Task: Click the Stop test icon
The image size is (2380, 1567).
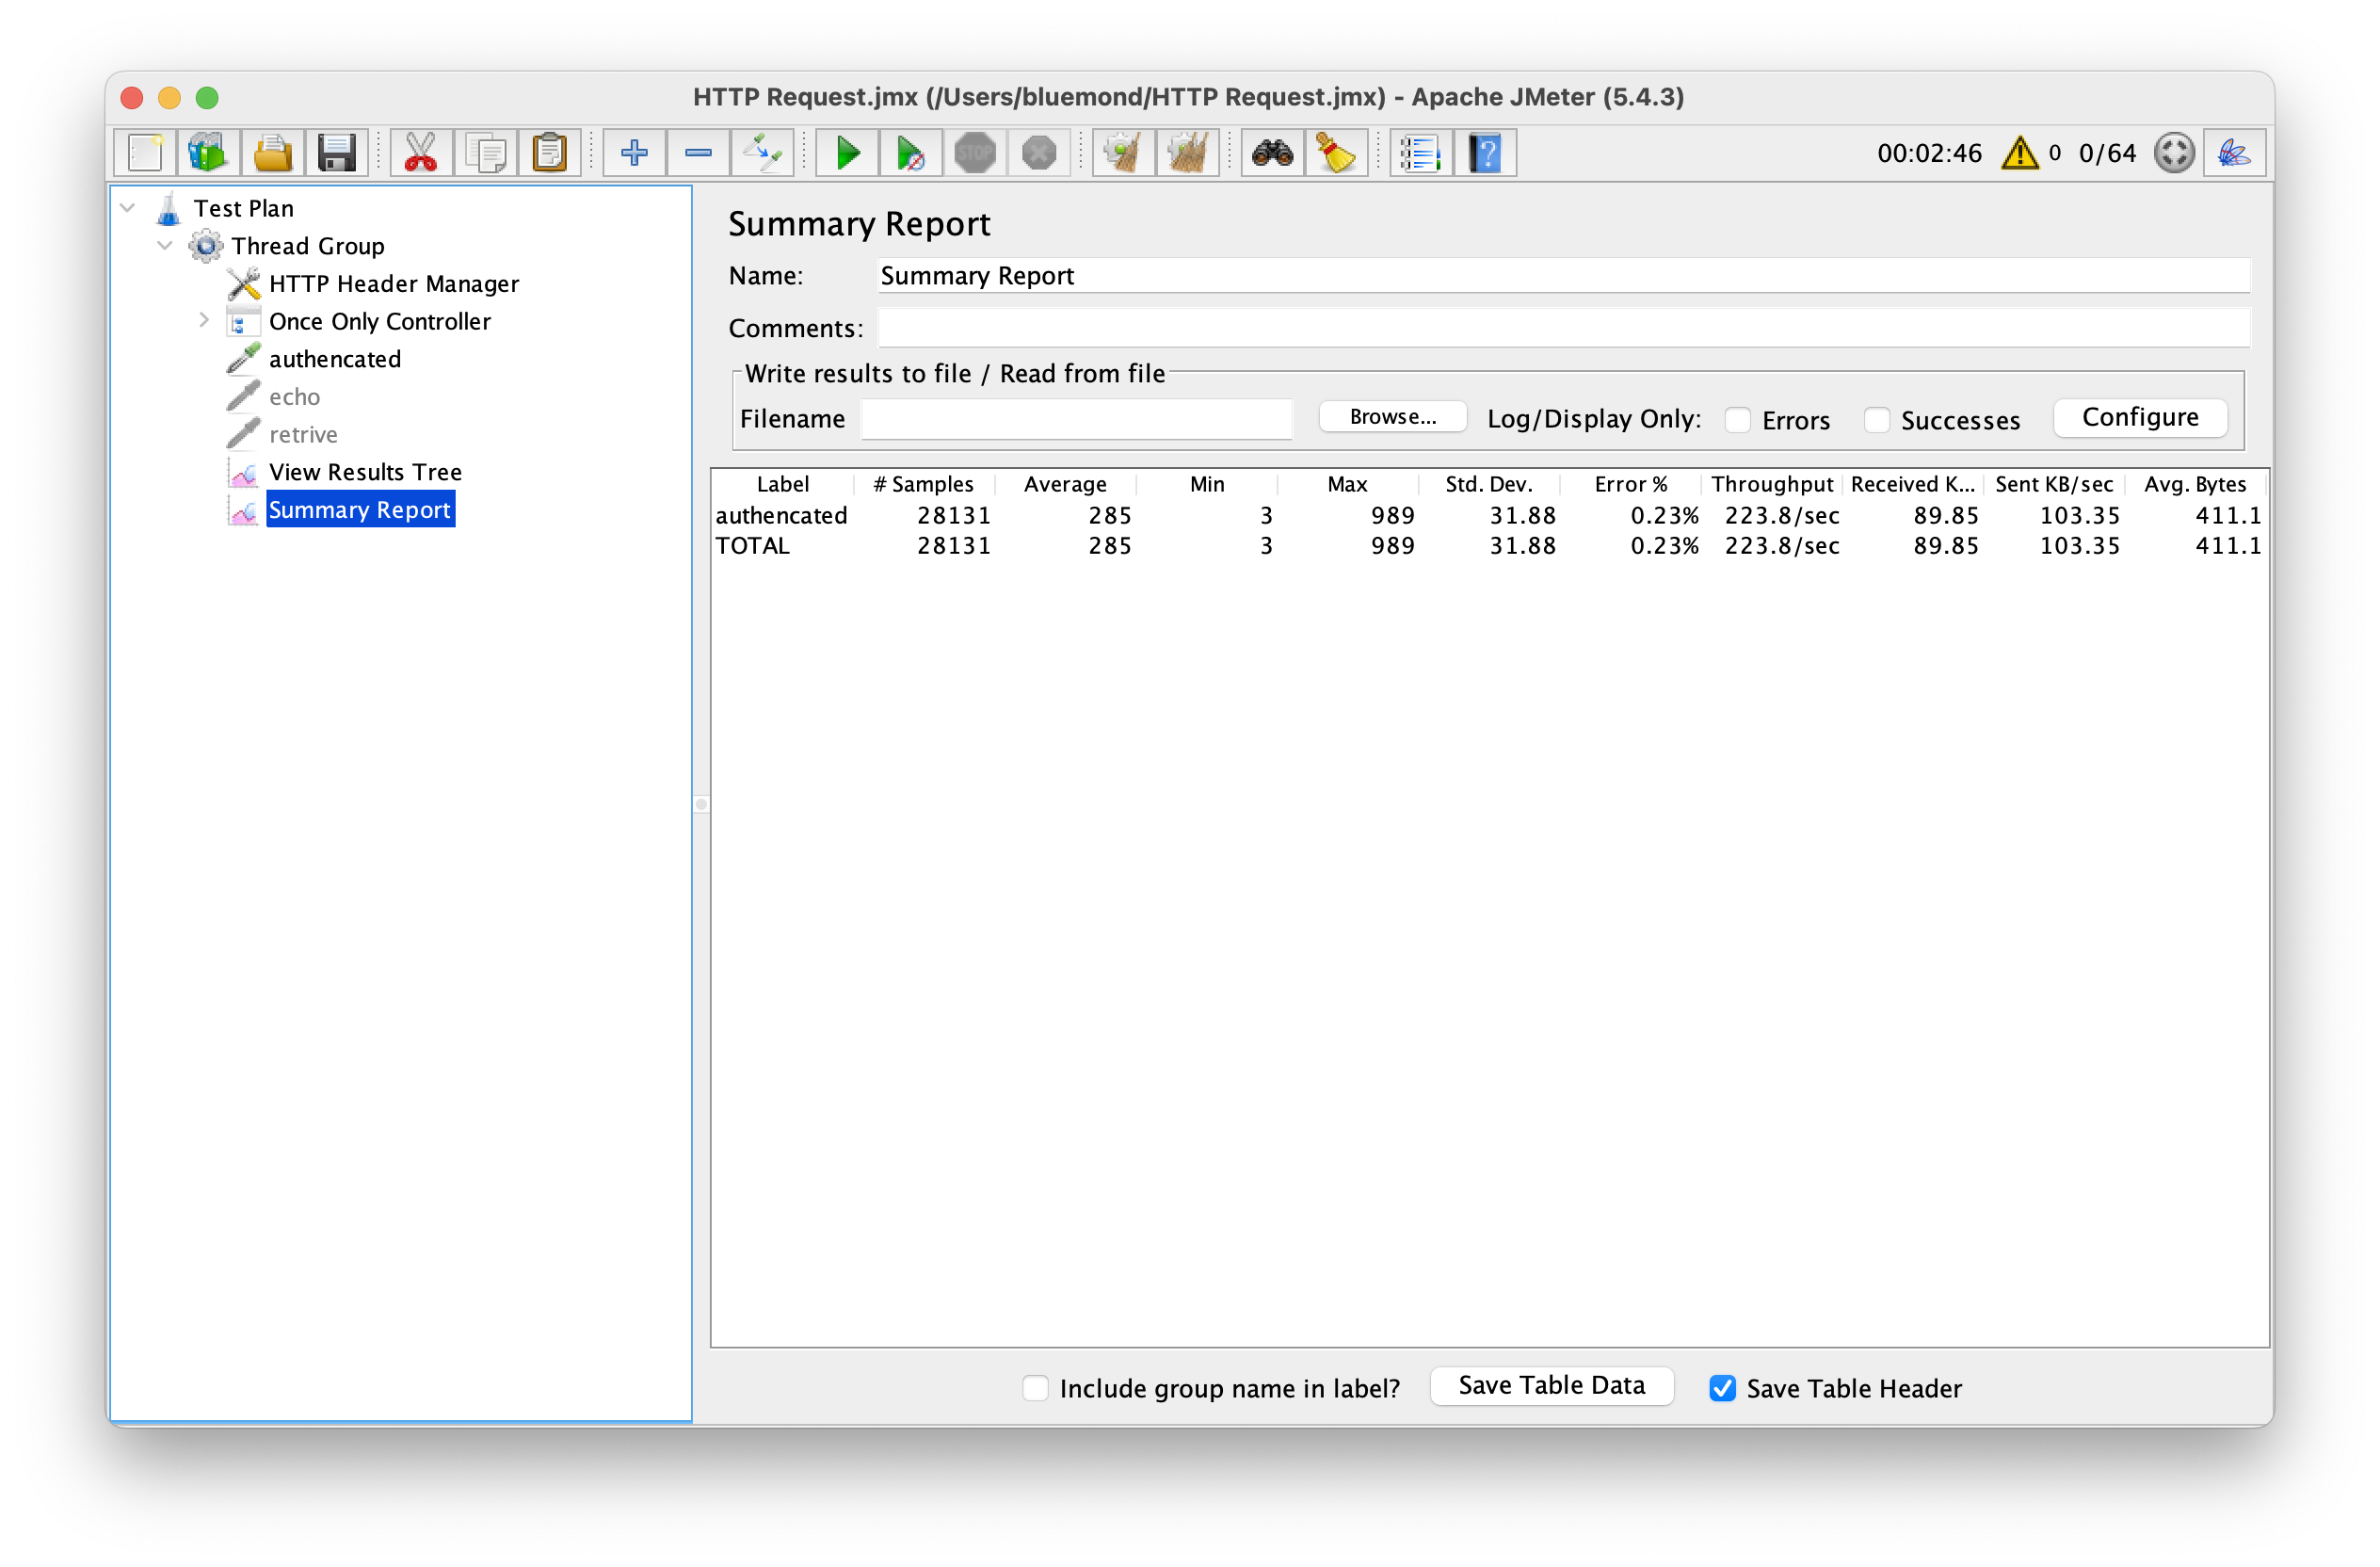Action: coord(975,153)
